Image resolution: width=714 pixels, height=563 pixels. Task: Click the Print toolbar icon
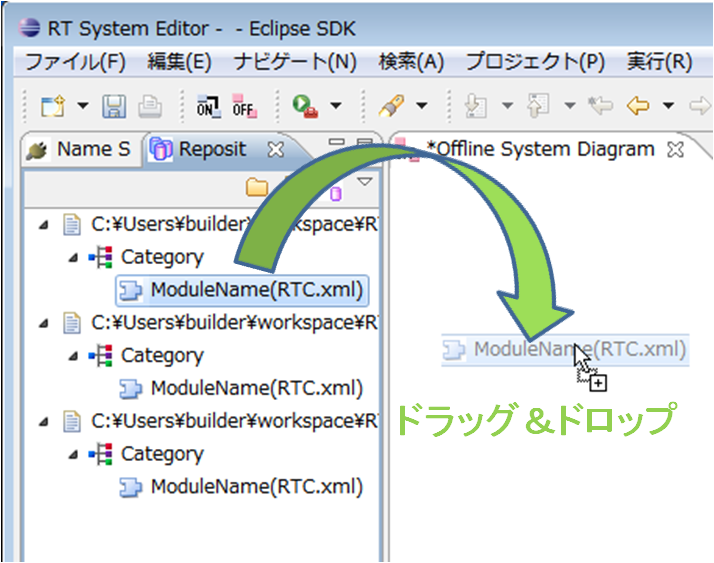click(150, 107)
